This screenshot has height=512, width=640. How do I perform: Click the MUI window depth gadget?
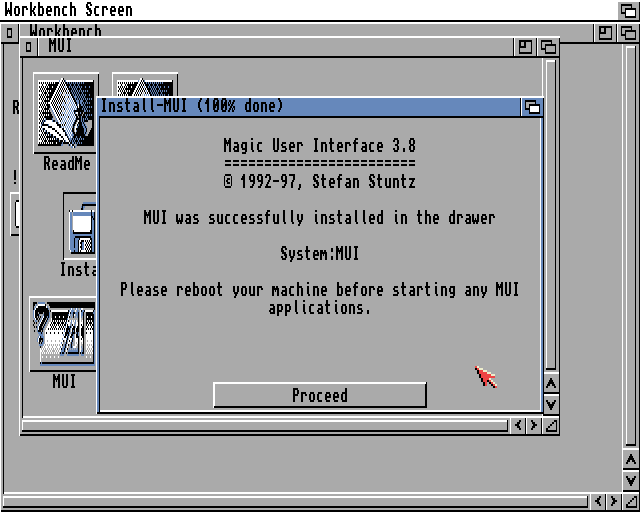pyautogui.click(x=548, y=47)
